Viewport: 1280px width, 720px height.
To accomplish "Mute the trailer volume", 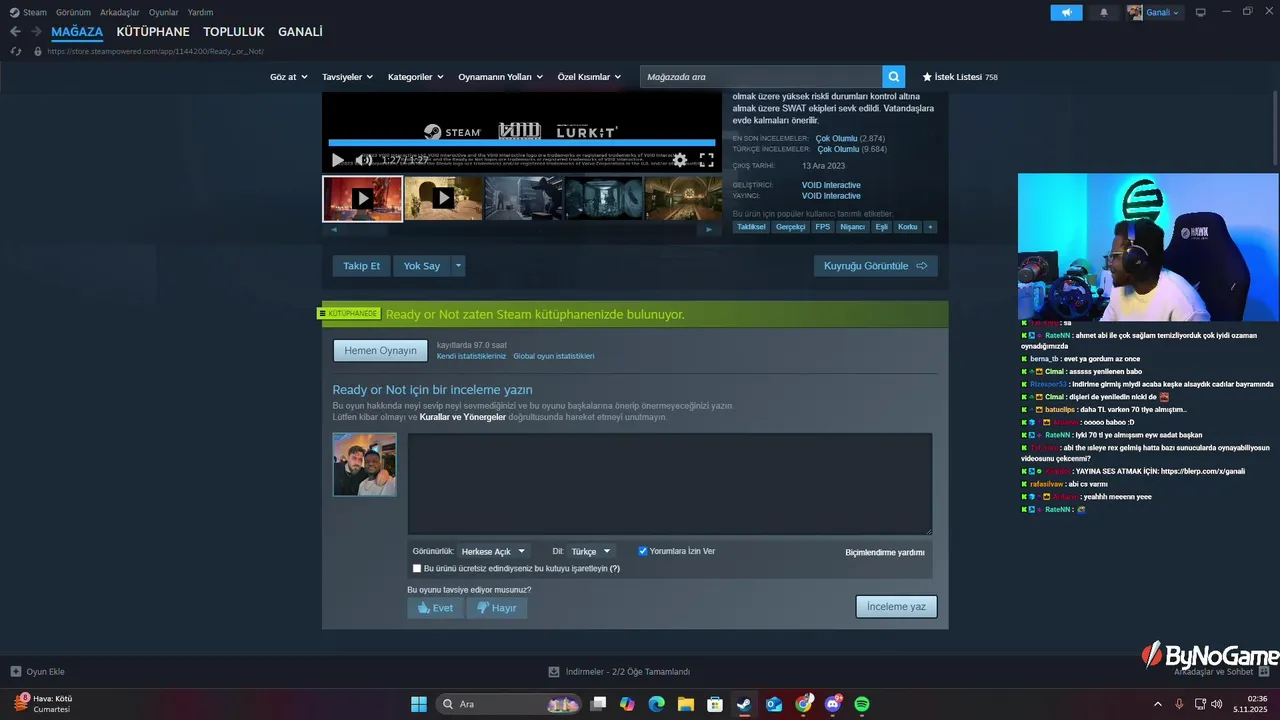I will click(364, 160).
